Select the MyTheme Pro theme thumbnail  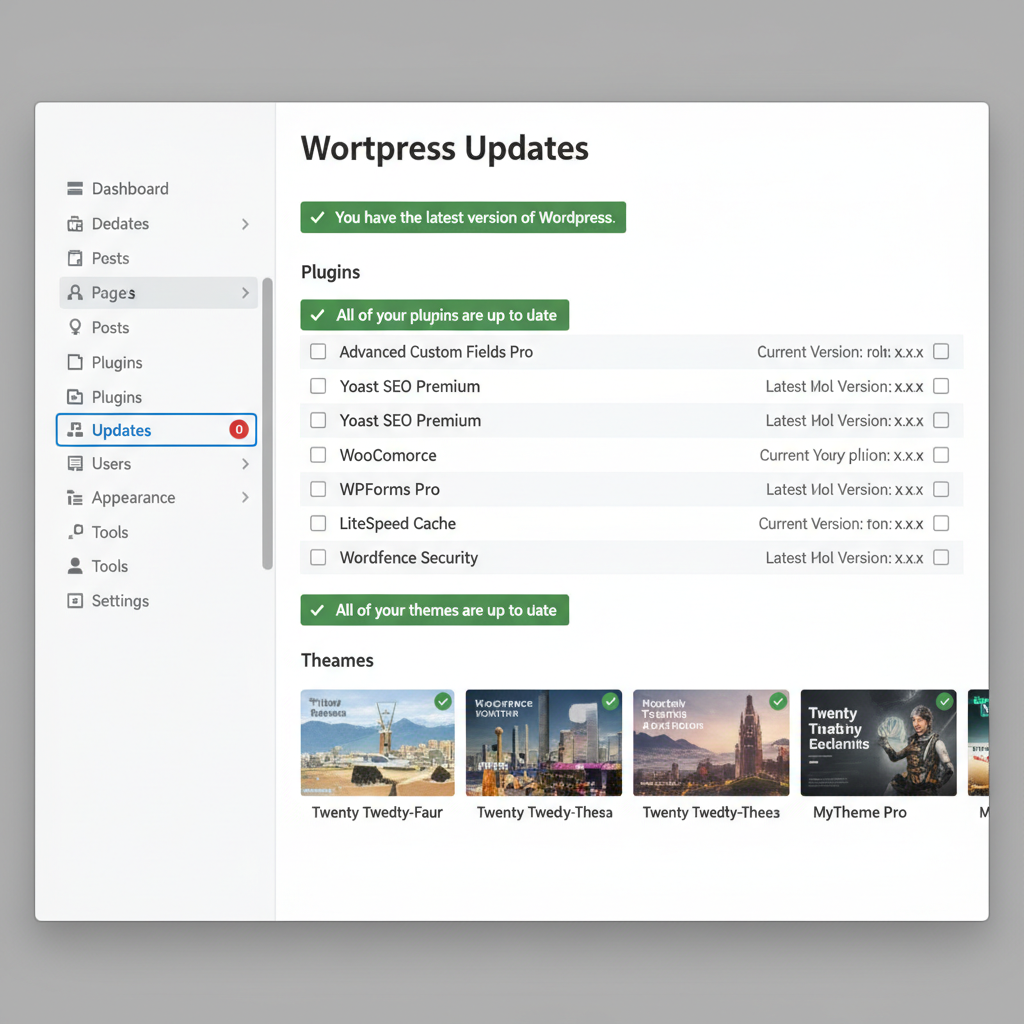[x=878, y=743]
